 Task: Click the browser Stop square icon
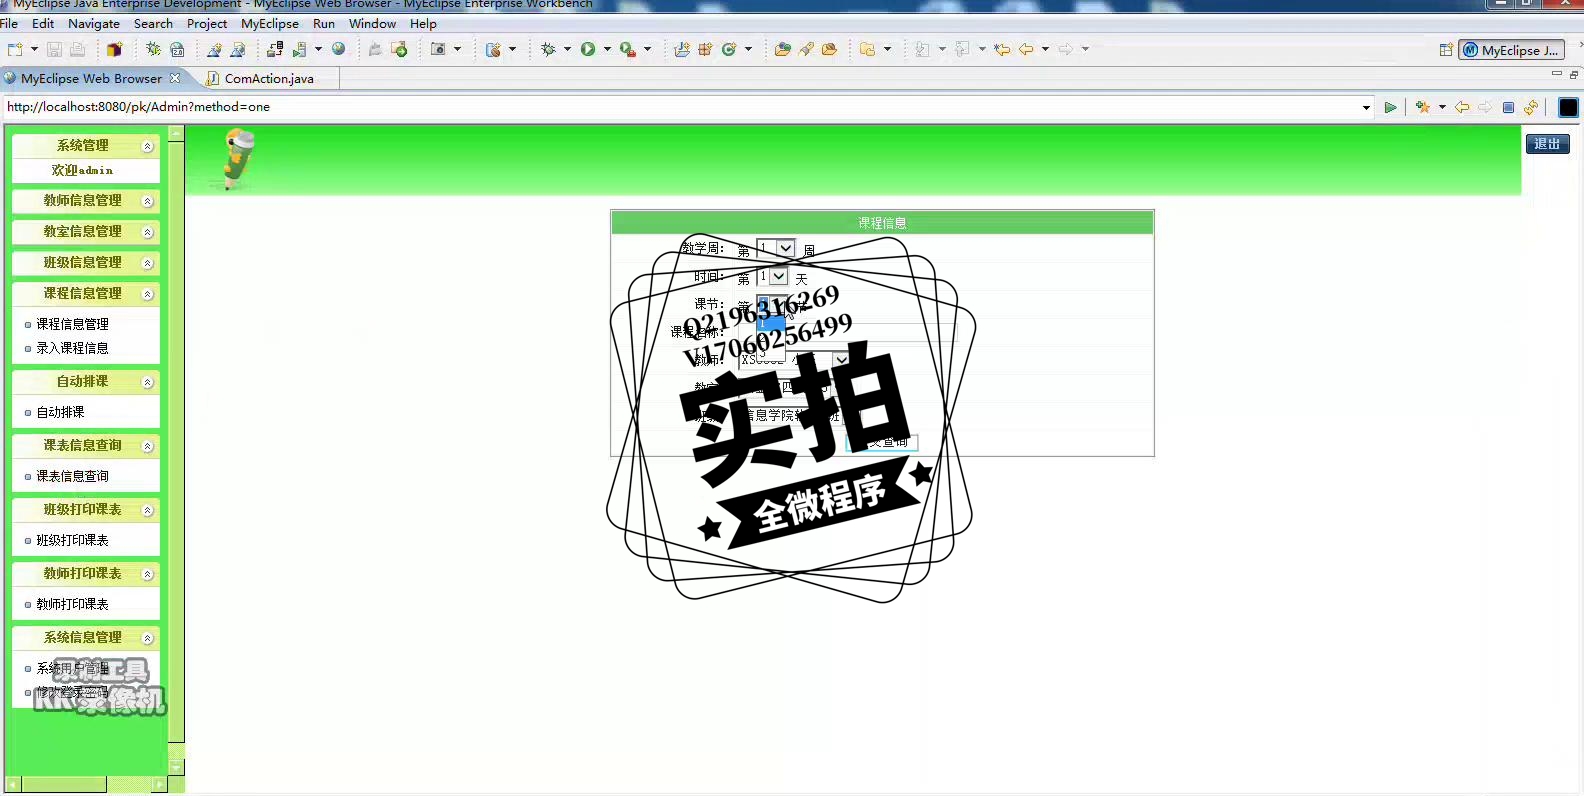1508,107
